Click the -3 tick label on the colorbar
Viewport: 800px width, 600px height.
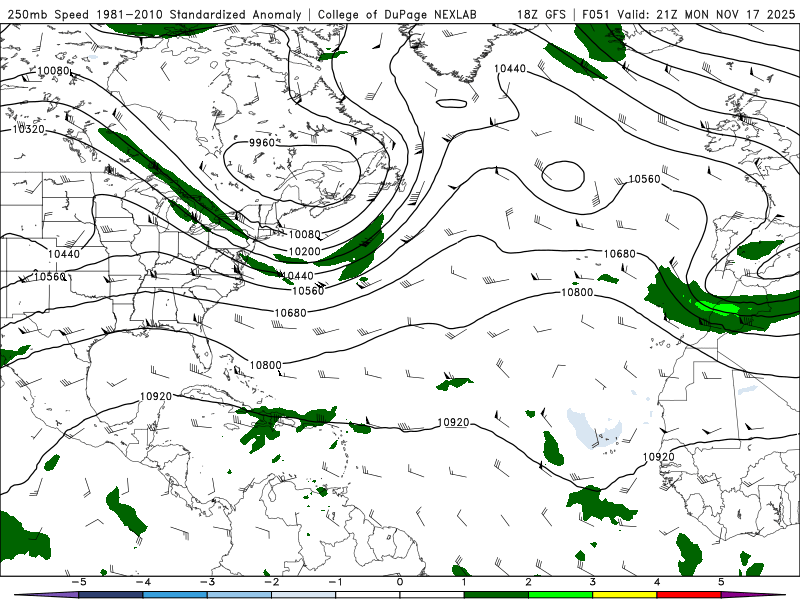[207, 582]
